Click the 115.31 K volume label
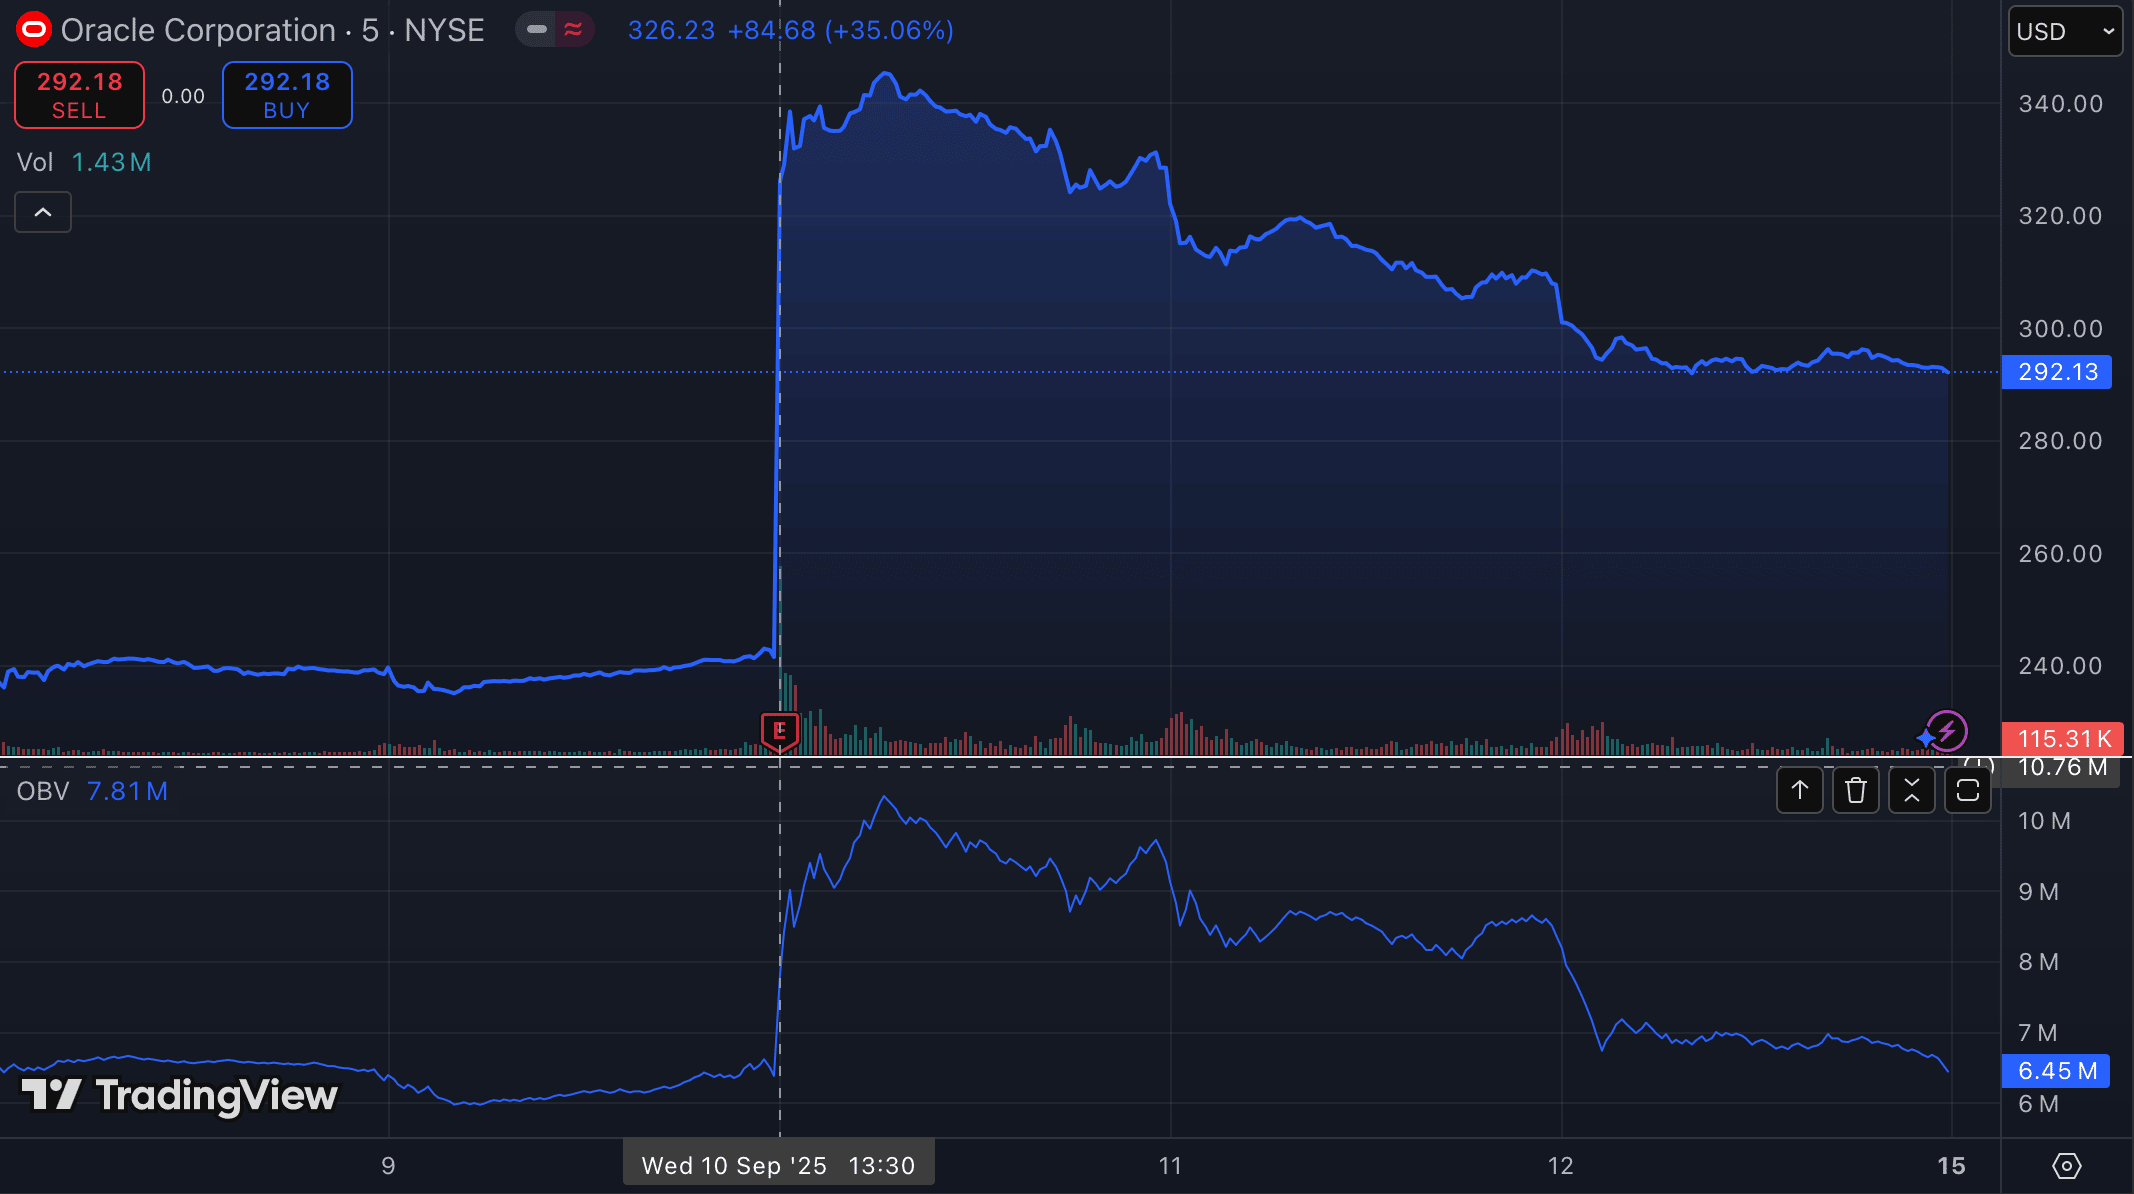Screen dimensions: 2134x1194 [x=2063, y=739]
